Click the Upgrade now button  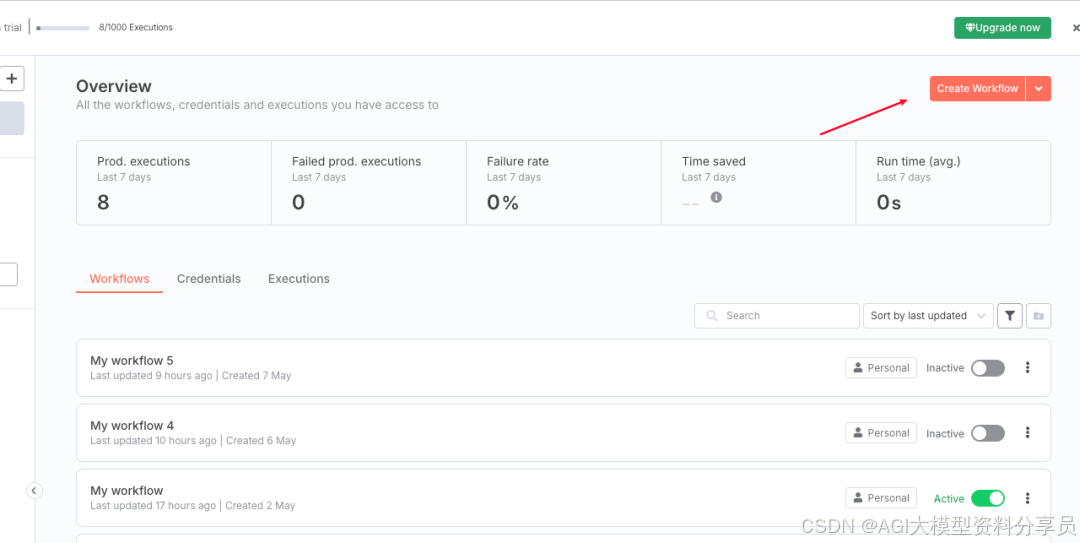[x=1002, y=28]
